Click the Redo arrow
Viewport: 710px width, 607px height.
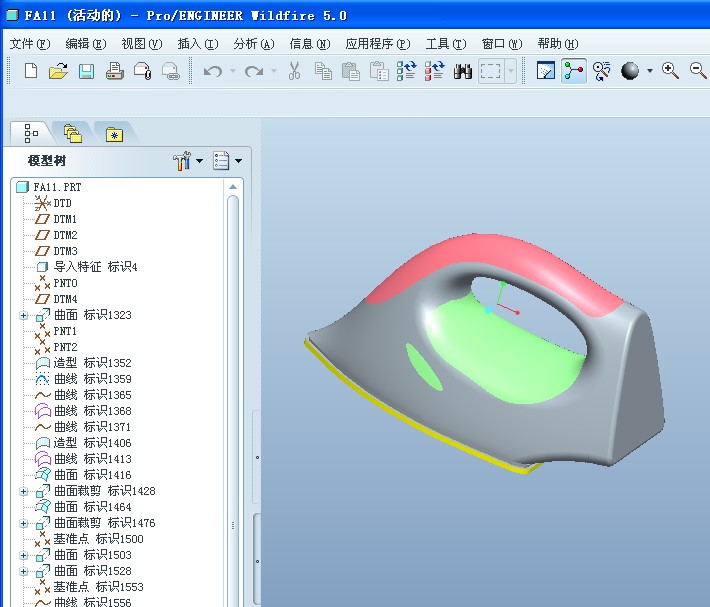click(254, 71)
